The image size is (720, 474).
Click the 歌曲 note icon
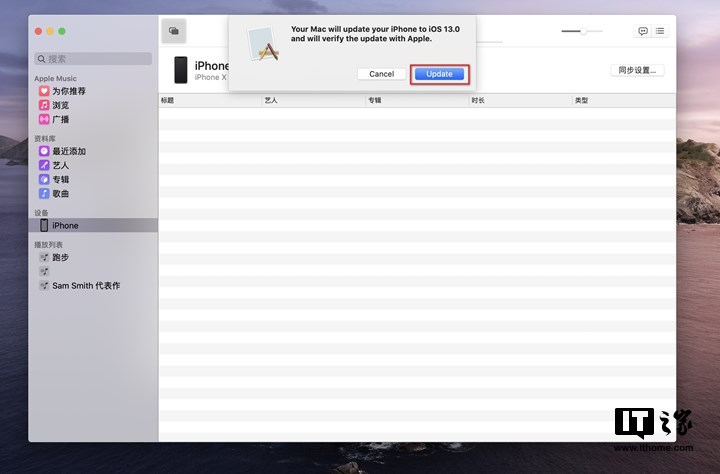[x=44, y=194]
